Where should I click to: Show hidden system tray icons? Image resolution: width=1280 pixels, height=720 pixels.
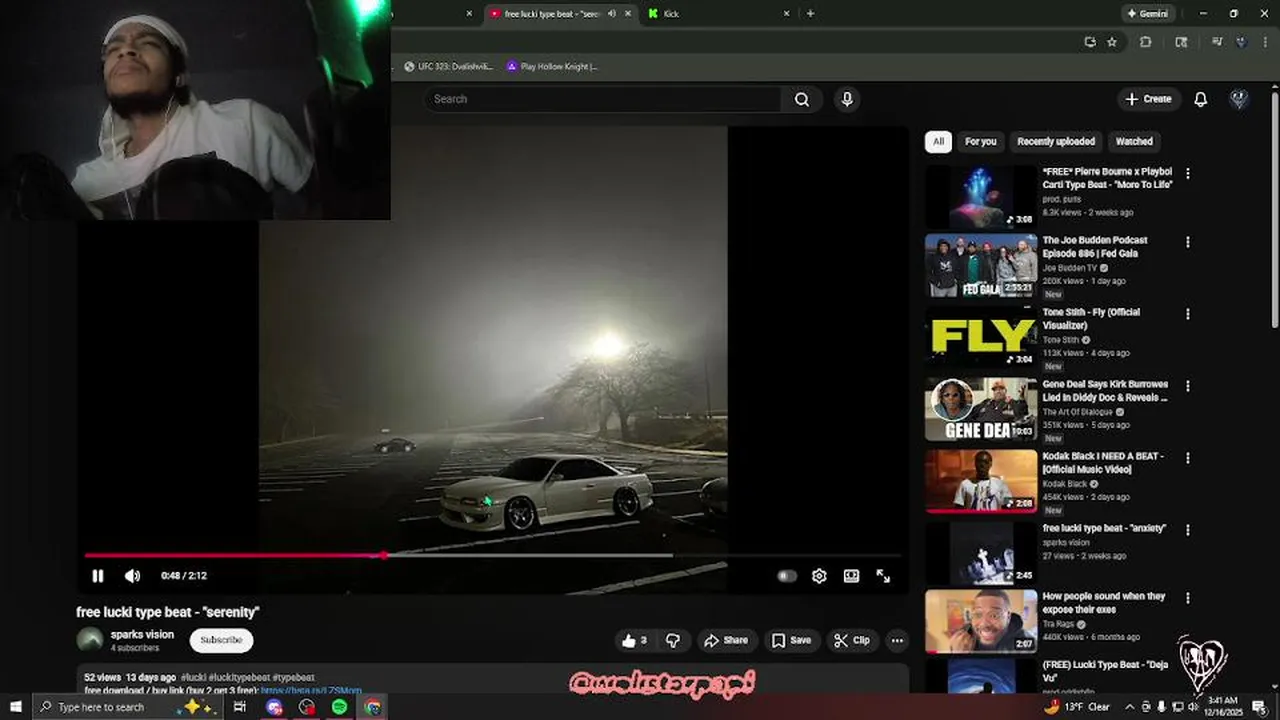click(1130, 707)
